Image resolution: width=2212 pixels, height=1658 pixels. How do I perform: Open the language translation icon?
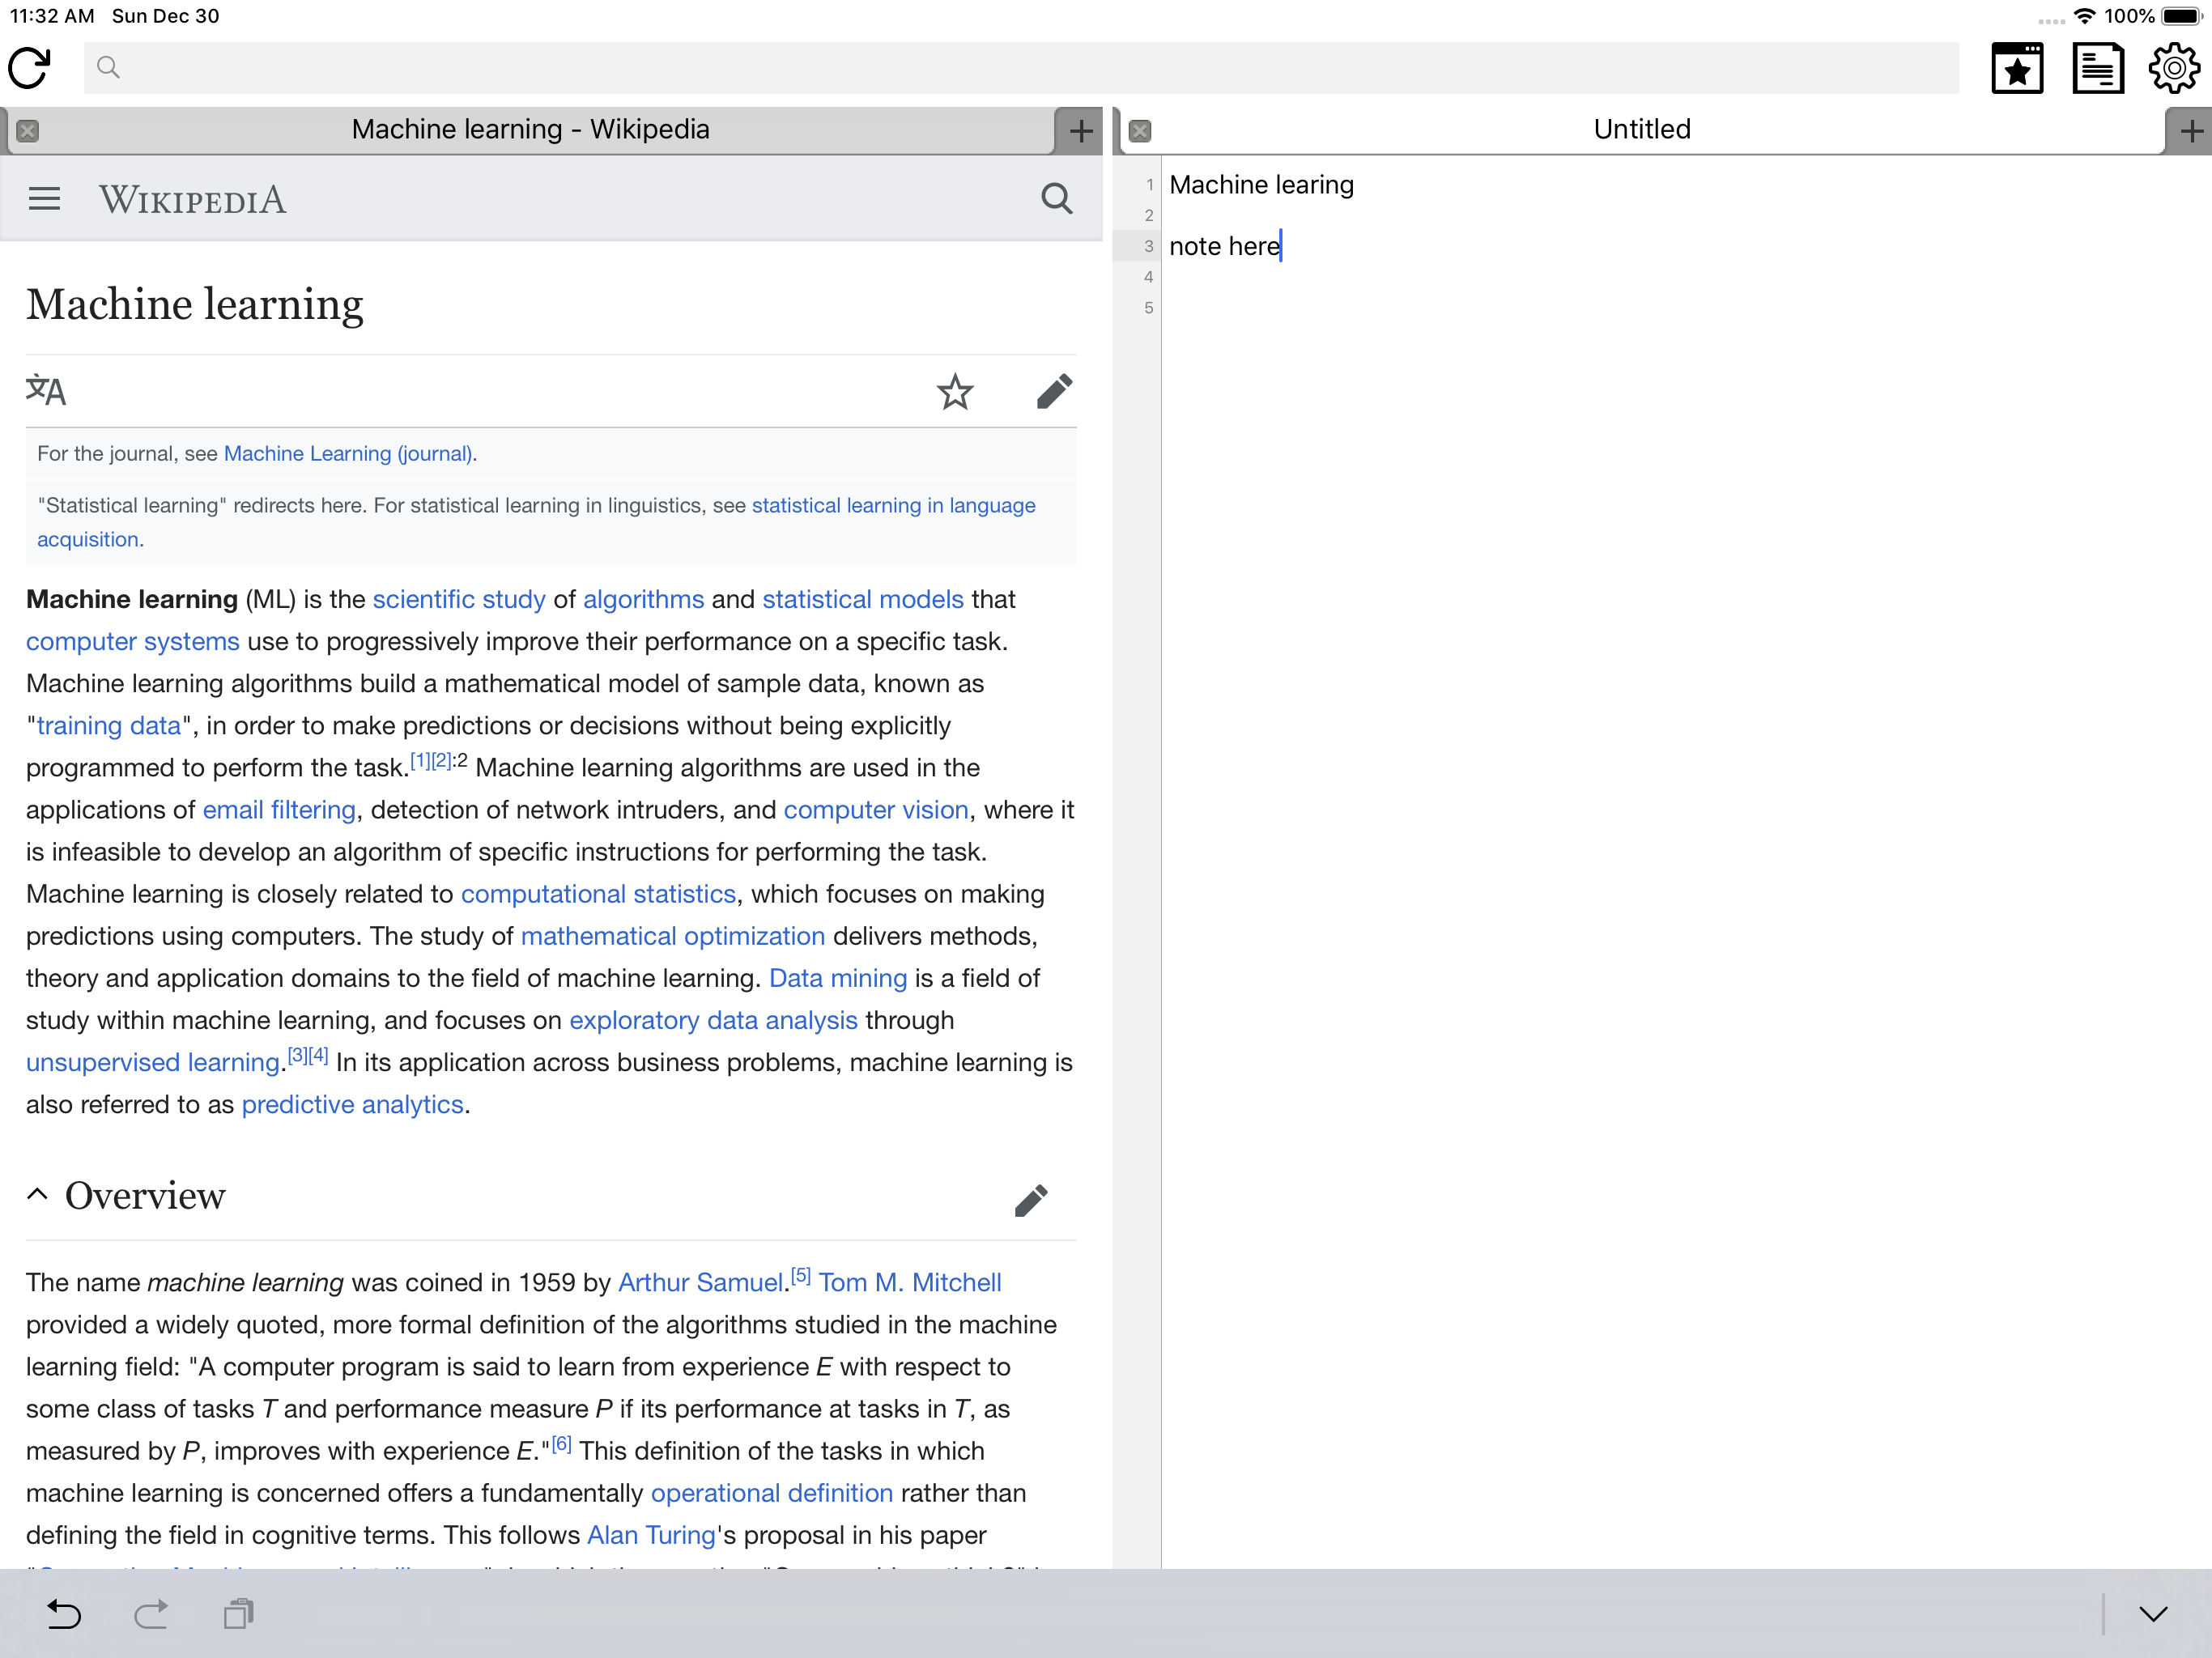tap(46, 391)
